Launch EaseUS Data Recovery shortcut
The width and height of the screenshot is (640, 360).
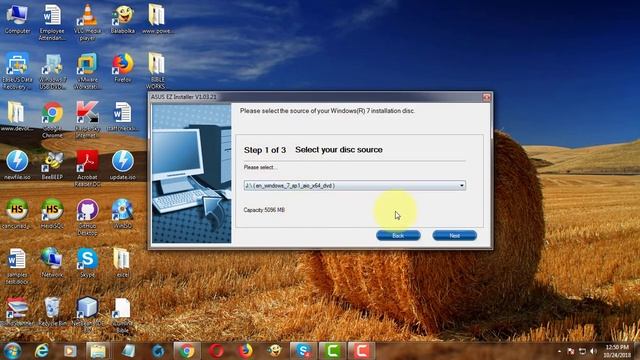17,71
